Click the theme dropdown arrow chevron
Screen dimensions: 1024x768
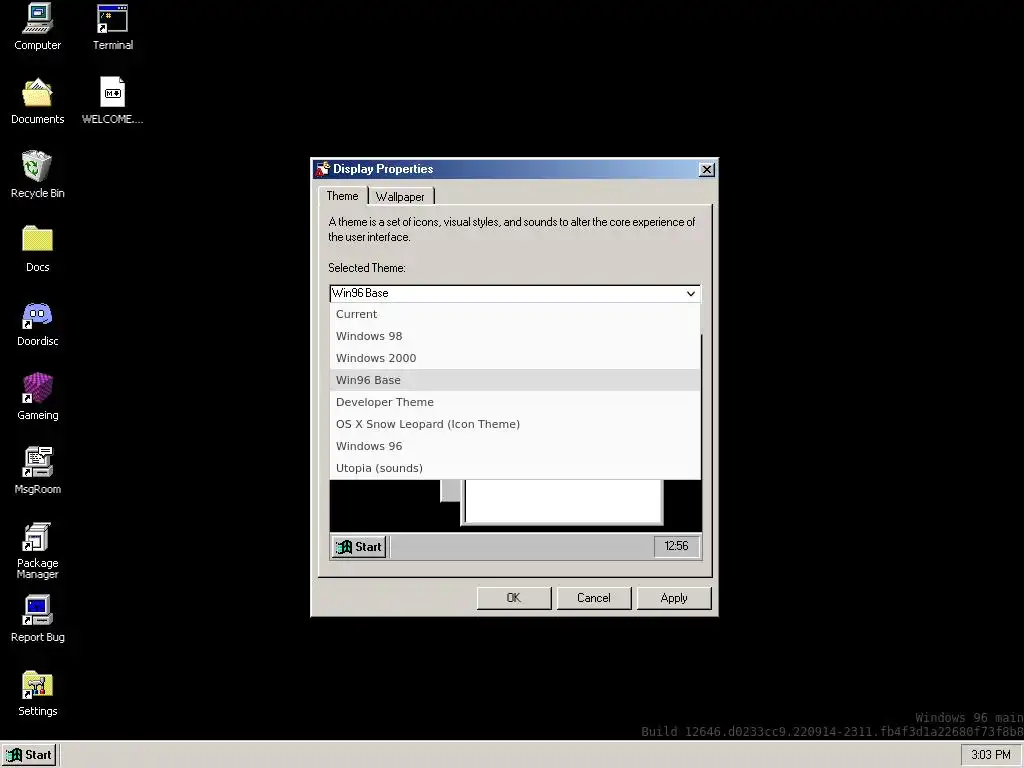click(x=690, y=294)
